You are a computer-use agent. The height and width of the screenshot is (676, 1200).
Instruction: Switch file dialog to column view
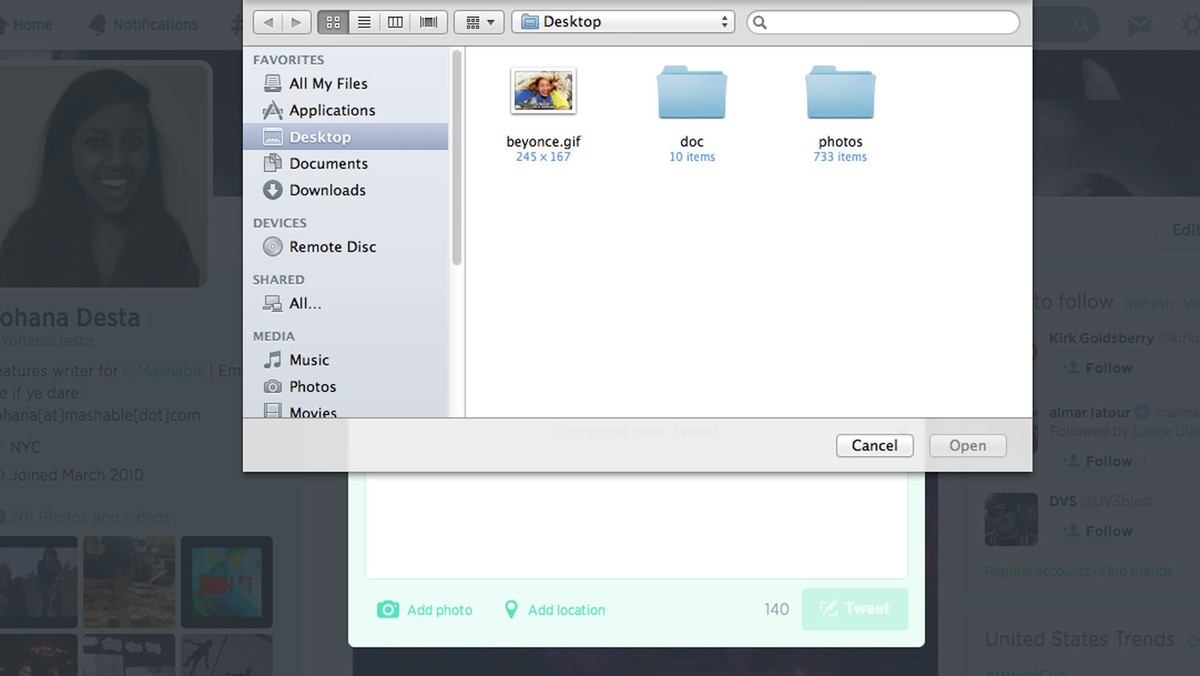click(x=395, y=21)
